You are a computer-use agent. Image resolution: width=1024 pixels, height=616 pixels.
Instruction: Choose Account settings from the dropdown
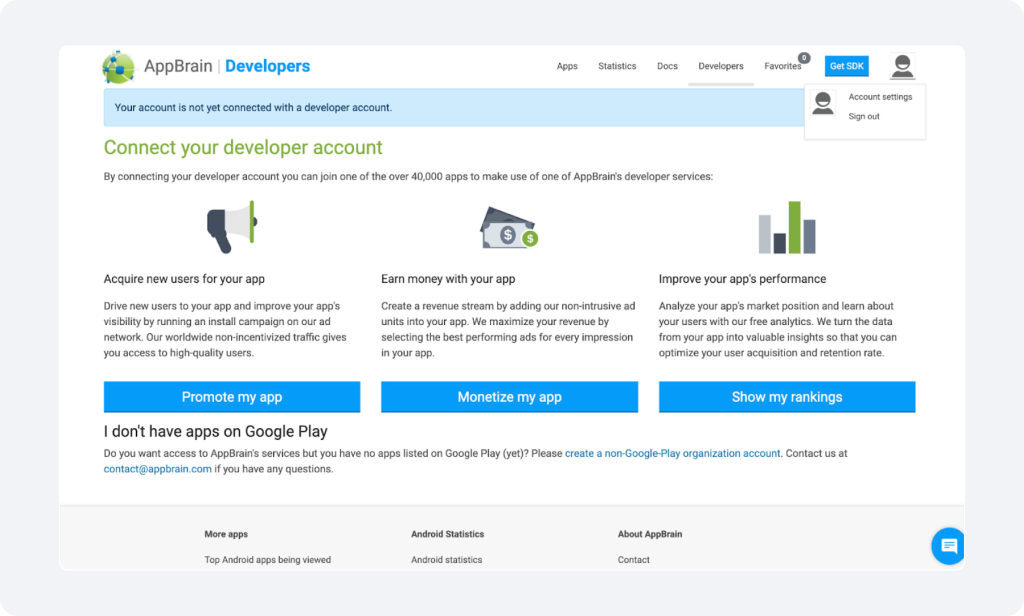880,97
